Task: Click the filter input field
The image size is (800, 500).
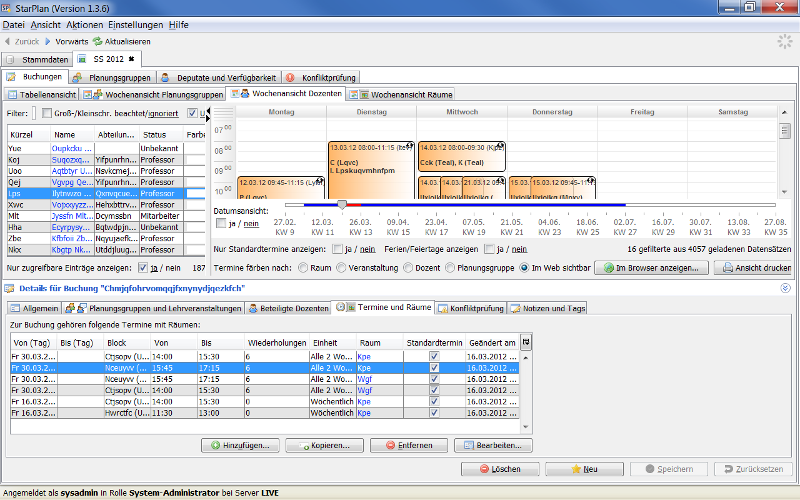Action: pos(34,113)
